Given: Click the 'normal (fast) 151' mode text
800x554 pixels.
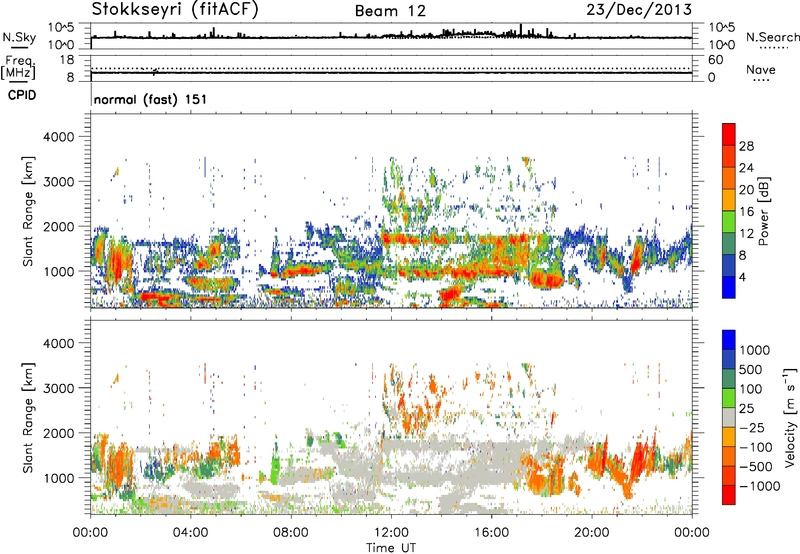Looking at the screenshot, I should point(151,99).
